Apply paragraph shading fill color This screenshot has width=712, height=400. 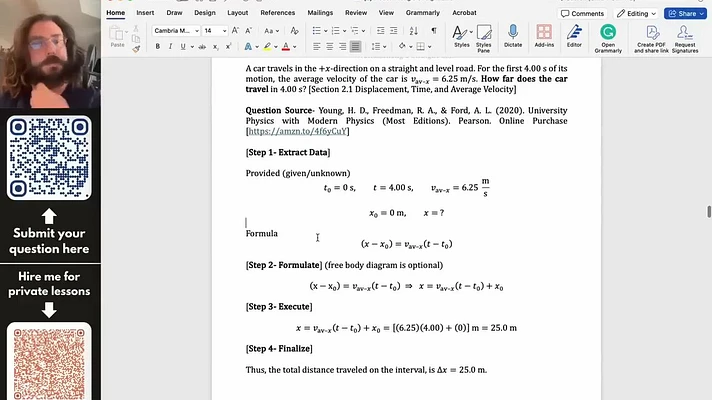[402, 46]
